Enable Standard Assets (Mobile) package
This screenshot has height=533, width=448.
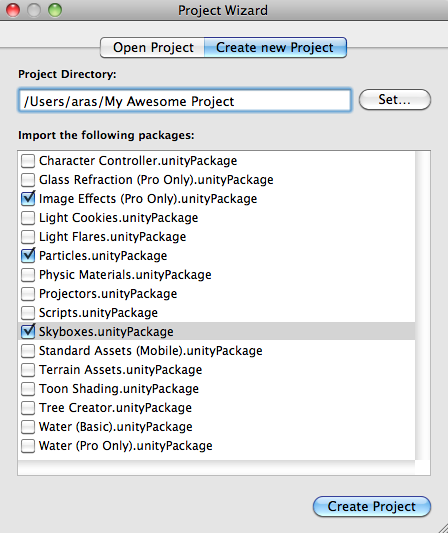28,351
